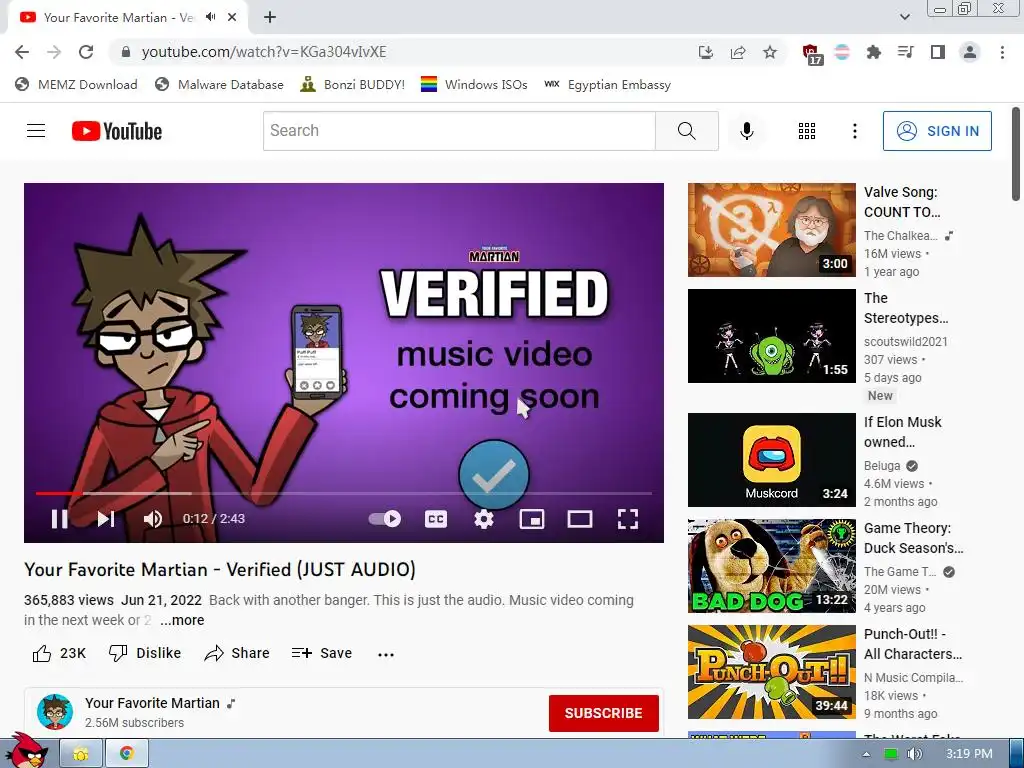The width and height of the screenshot is (1024, 768).
Task: Open The Stereotypes video thumbnail
Action: 771,336
